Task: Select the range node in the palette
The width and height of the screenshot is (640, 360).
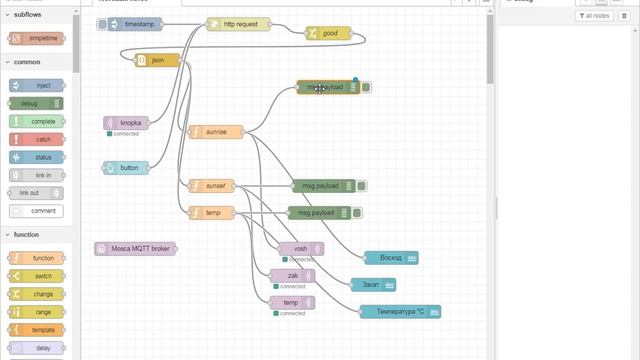Action: [x=36, y=312]
